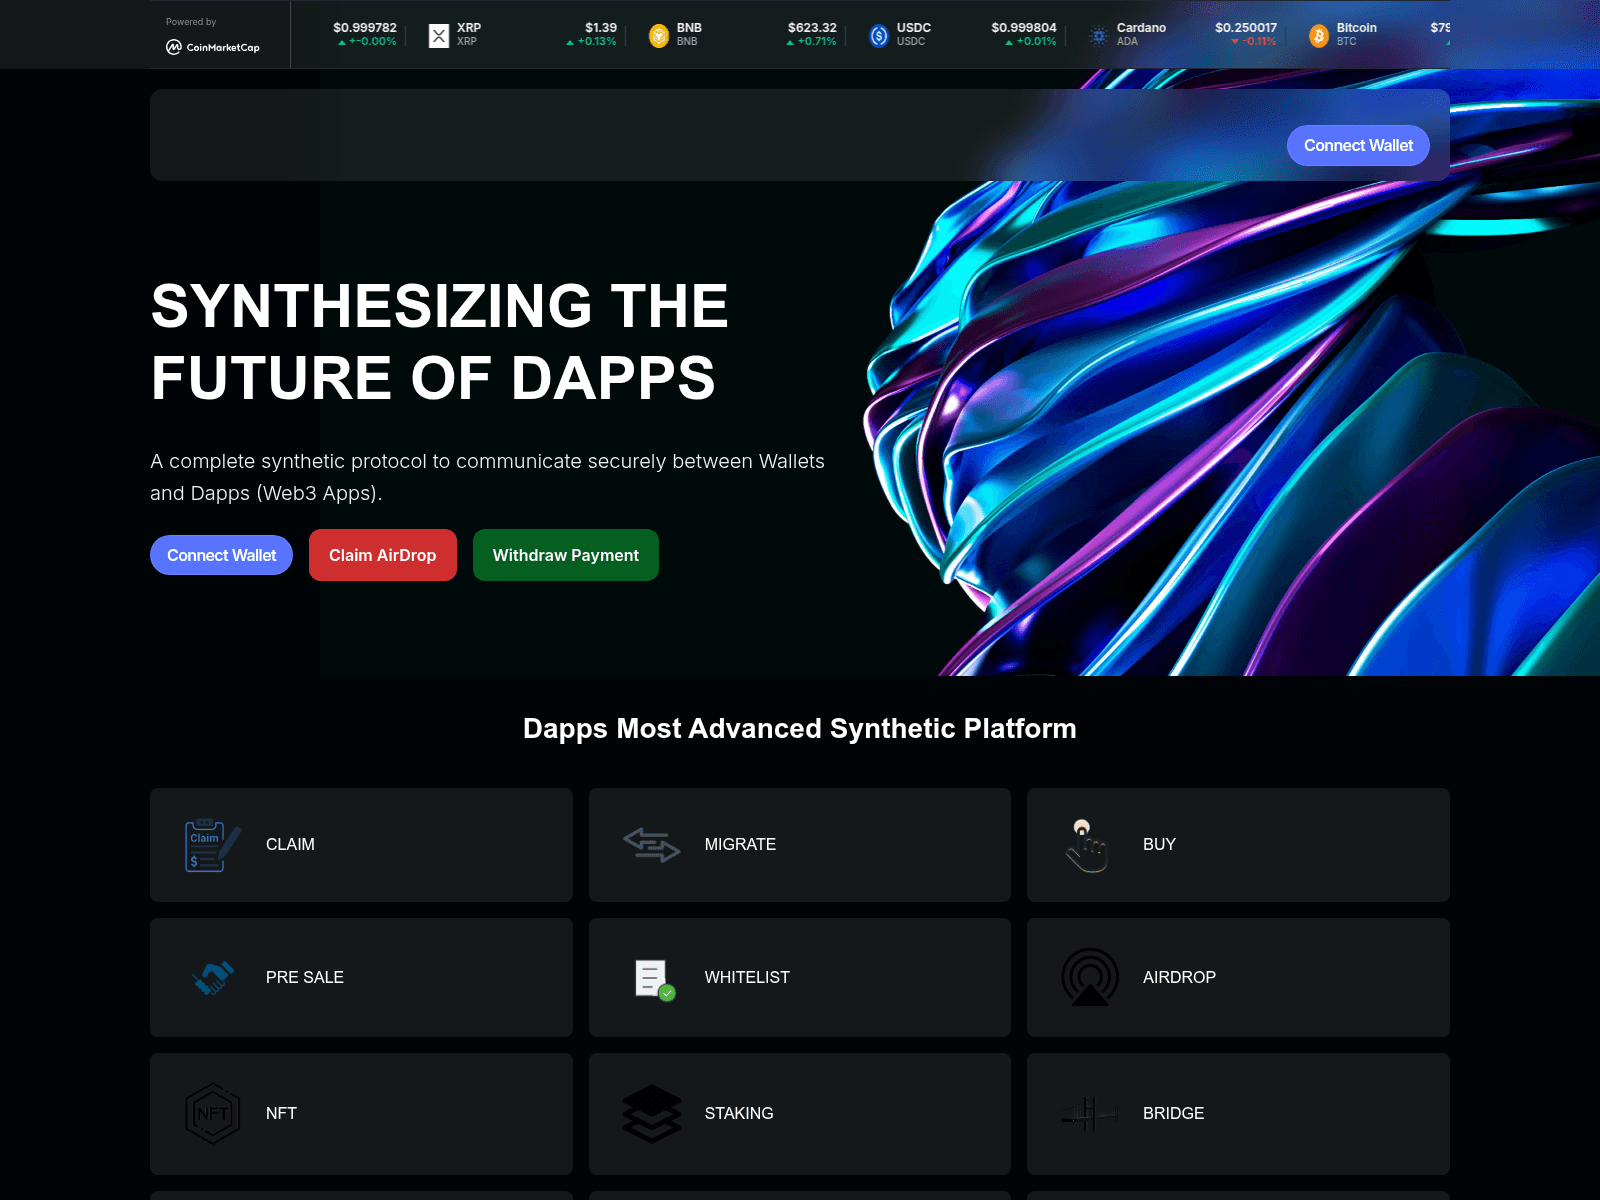Screen dimensions: 1600x1200
Task: Click the +0.13% XRP change value
Action: coord(597,42)
